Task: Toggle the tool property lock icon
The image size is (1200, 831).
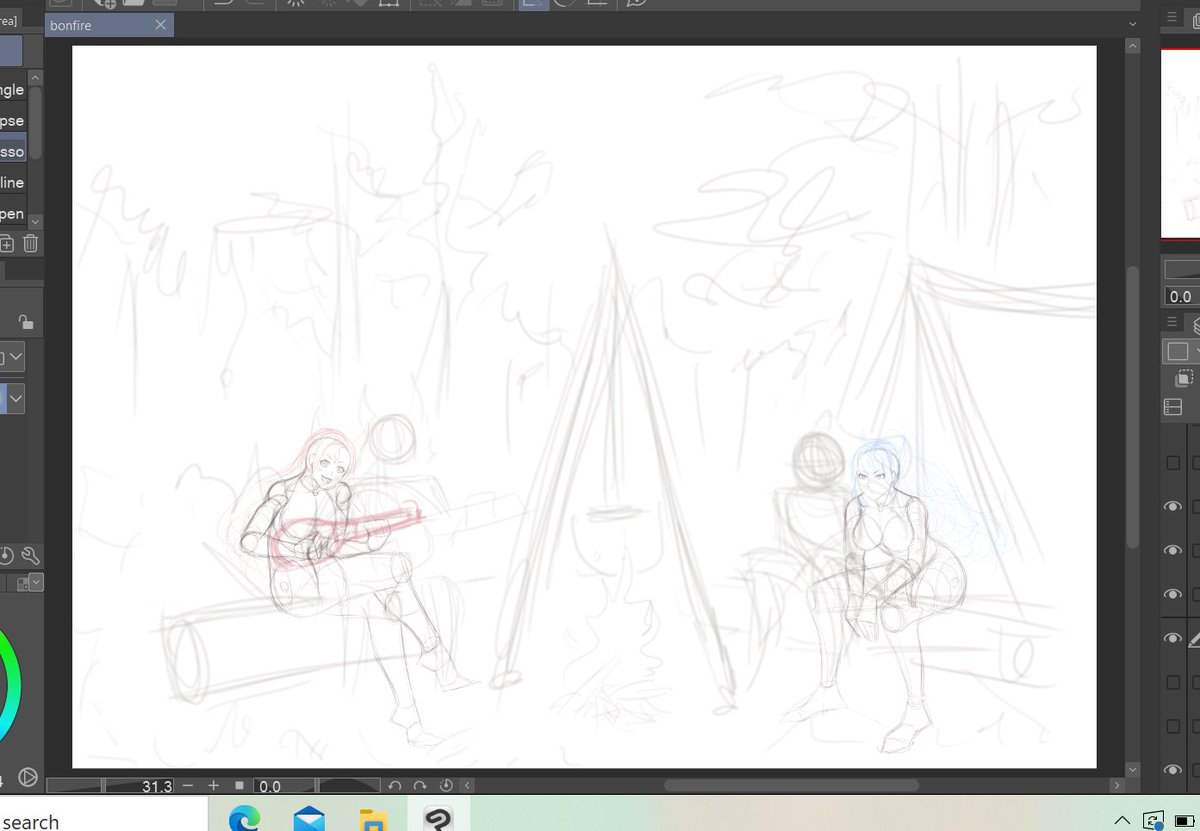Action: 26,321
